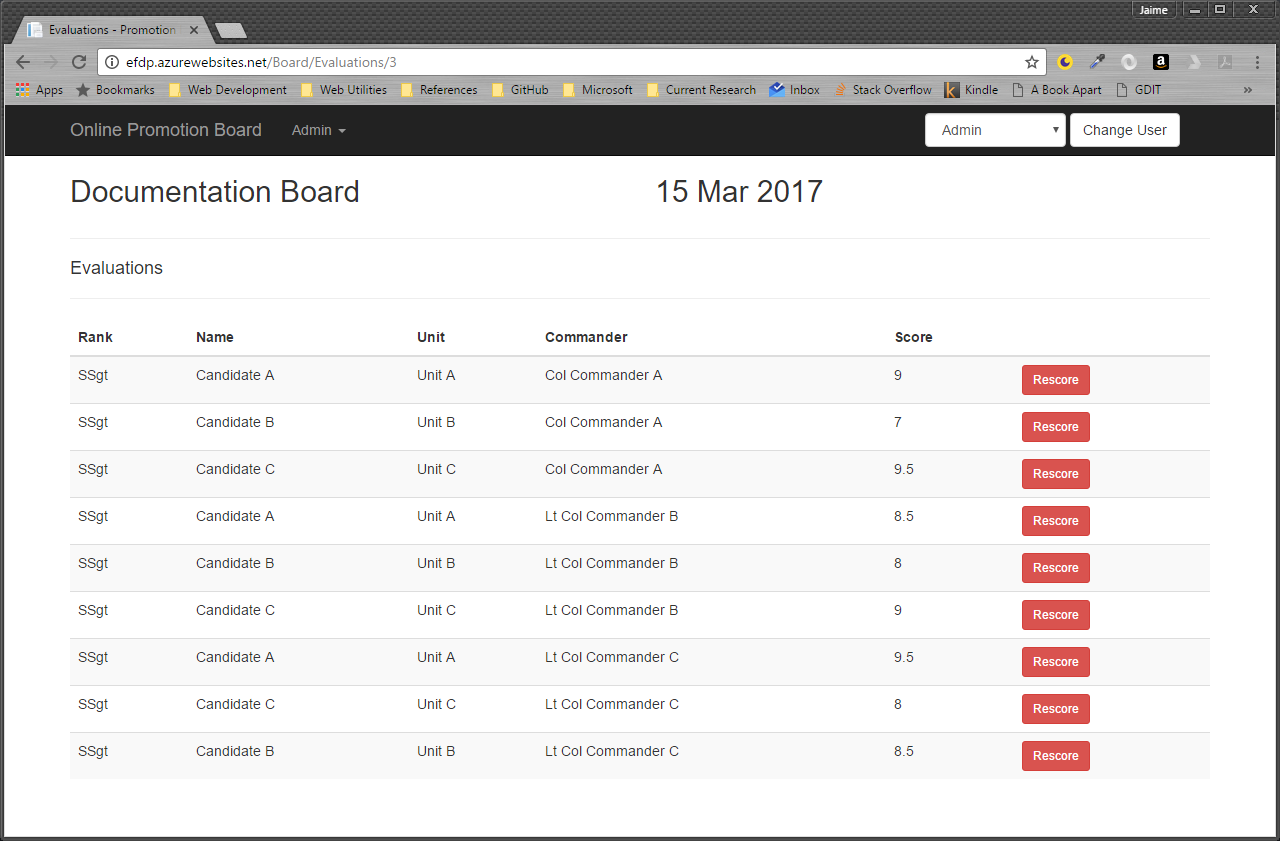Click the URL address bar field

(570, 62)
